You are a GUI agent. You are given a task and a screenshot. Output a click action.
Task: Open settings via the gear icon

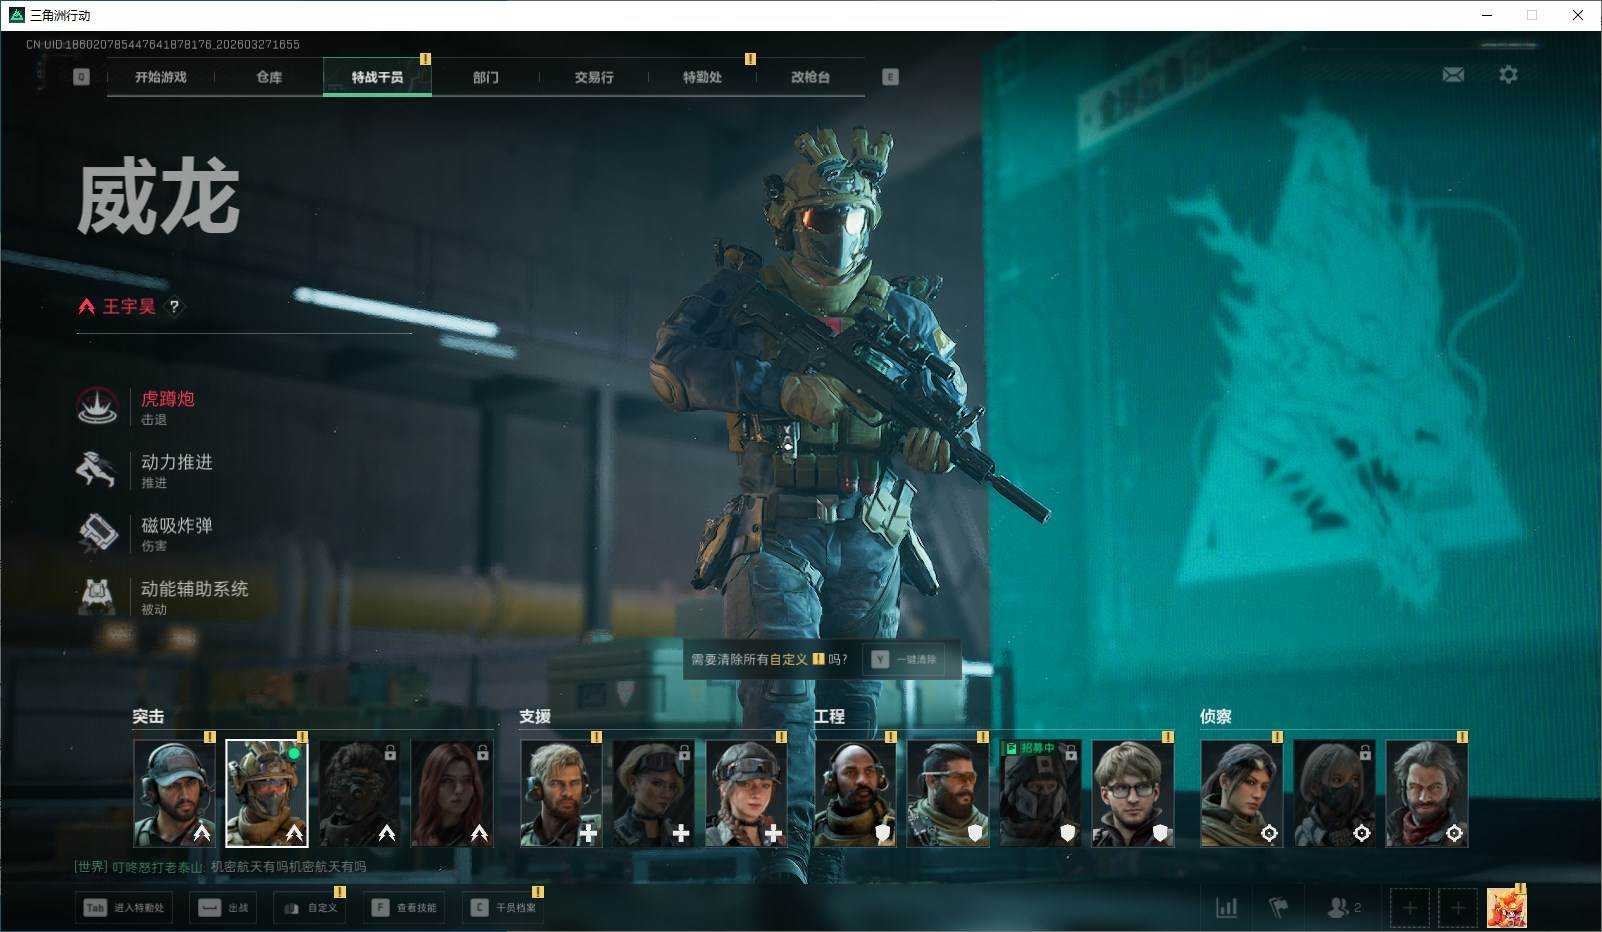[x=1508, y=75]
